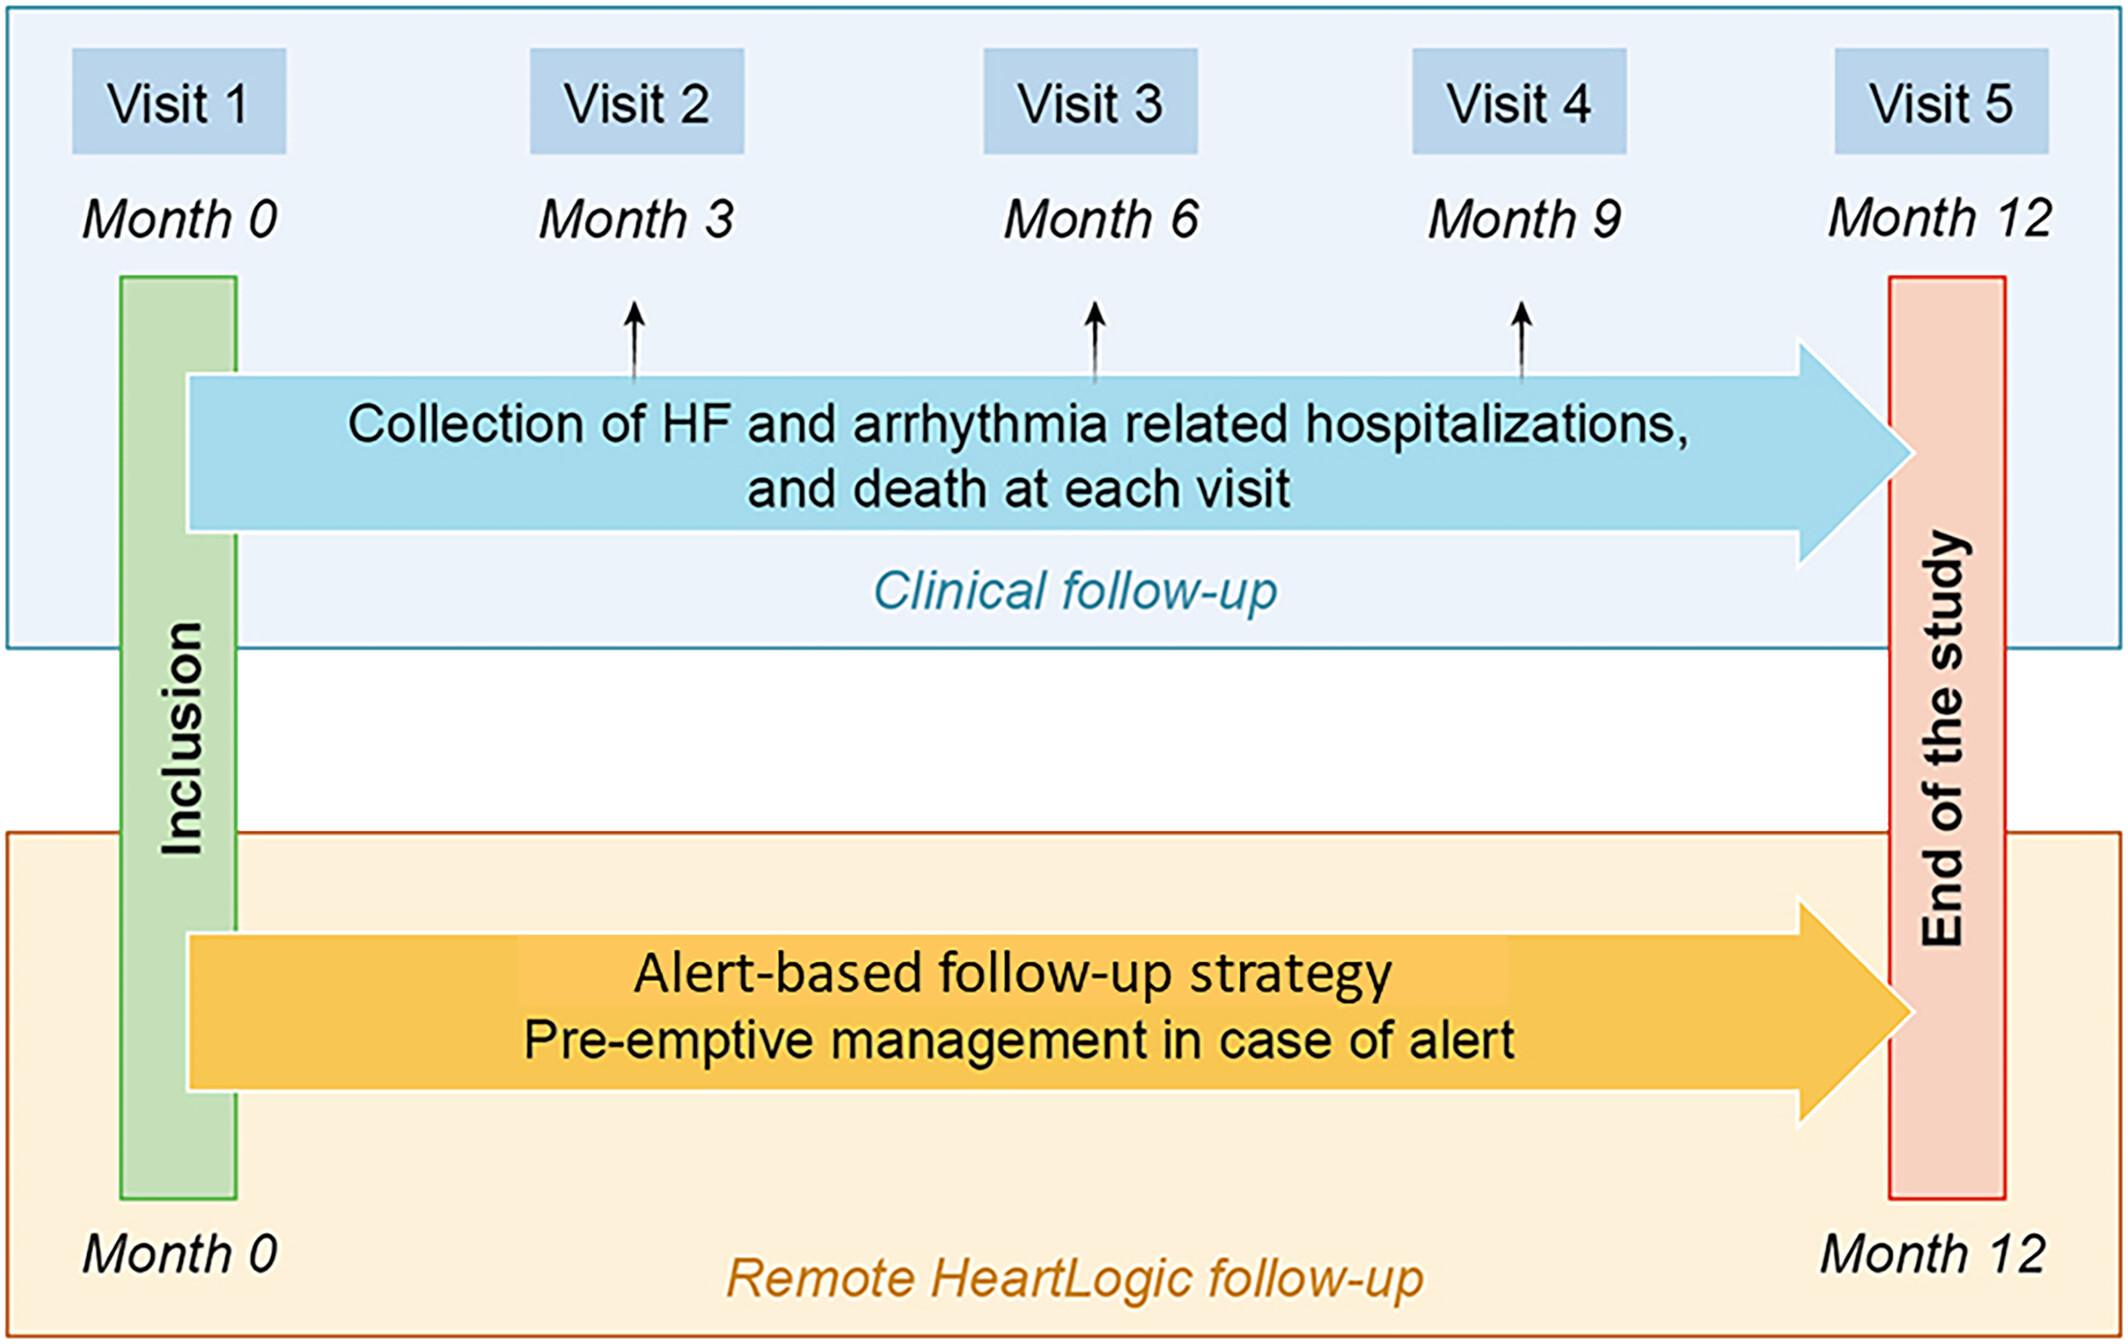Viewport: 2128px width, 1344px height.
Task: Click the top Month 12 label
Action: click(x=1940, y=218)
